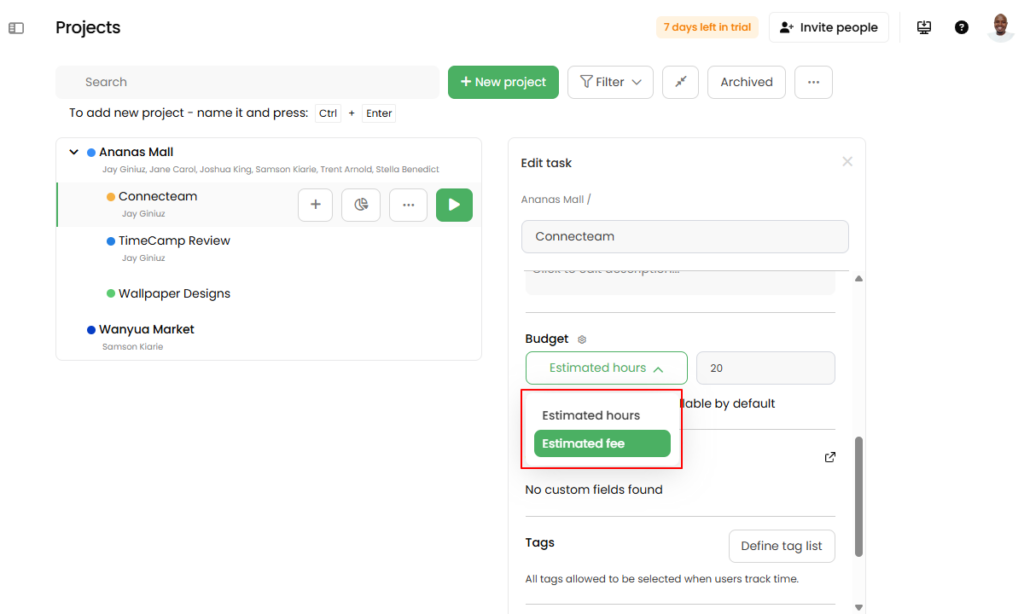This screenshot has height=614, width=1024.
Task: Click the Wanyua Market dark blue dot
Action: tap(91, 330)
